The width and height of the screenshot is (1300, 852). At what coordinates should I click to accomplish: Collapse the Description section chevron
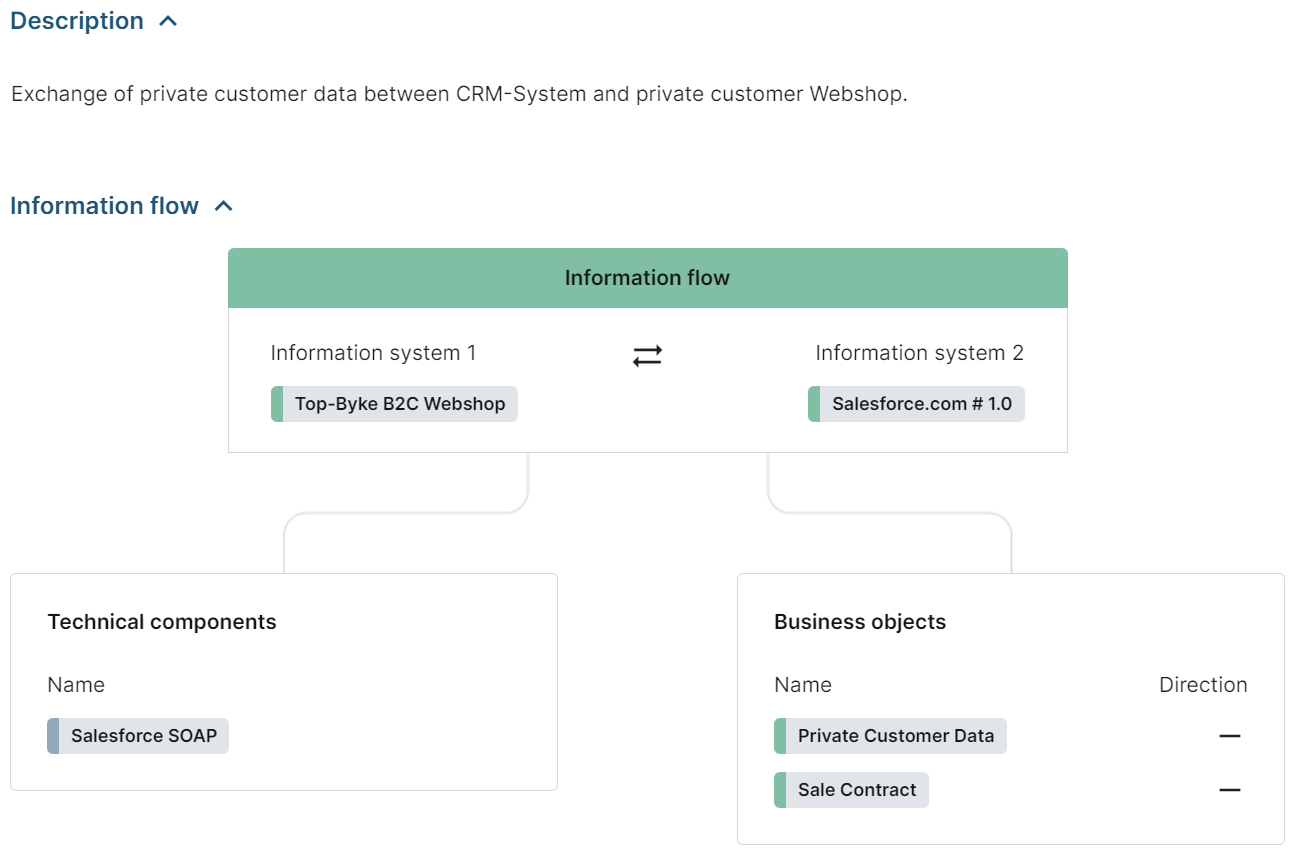tap(168, 21)
